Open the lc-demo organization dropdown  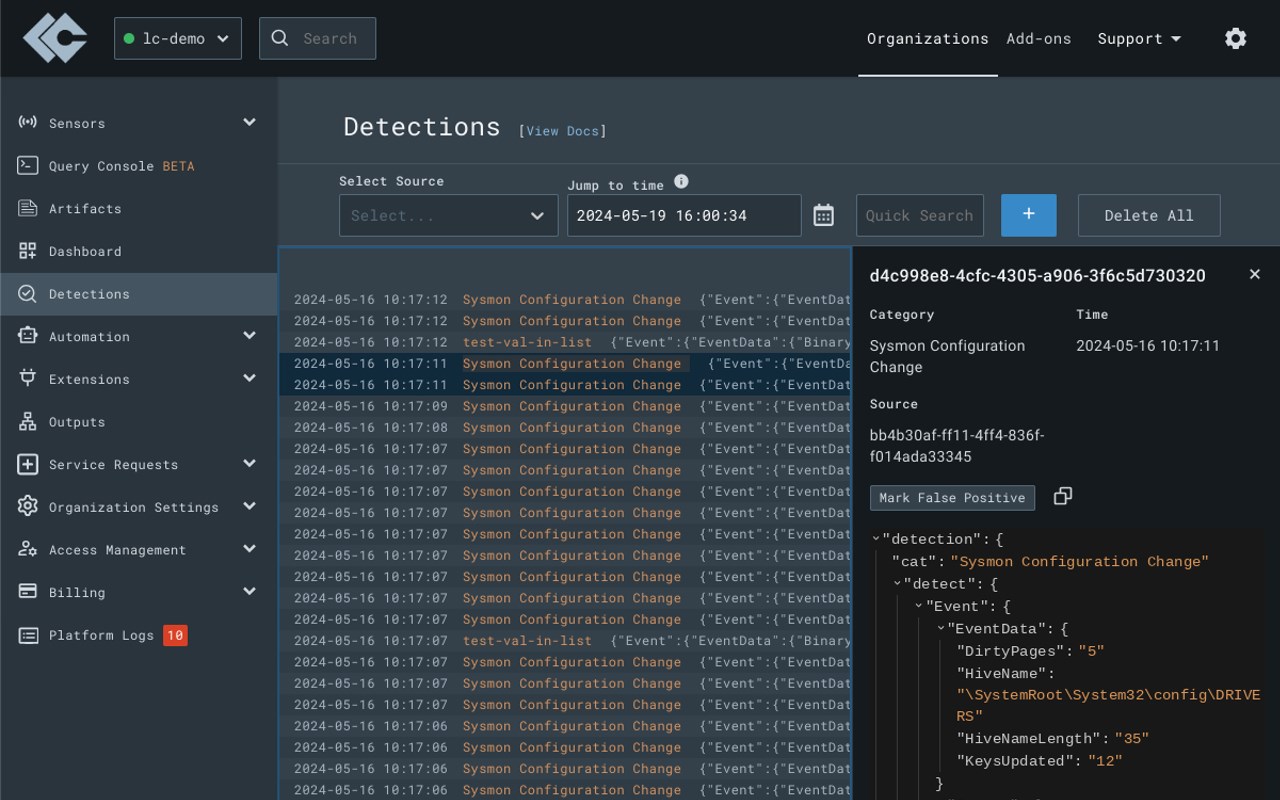click(178, 38)
